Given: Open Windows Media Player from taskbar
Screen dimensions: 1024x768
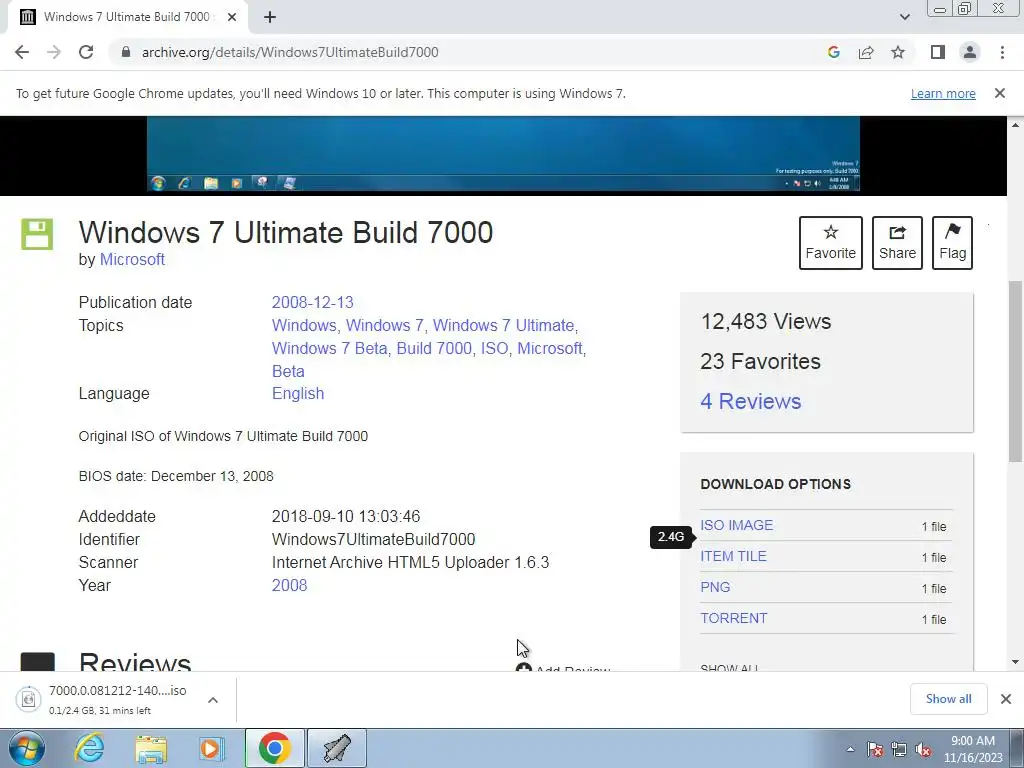Looking at the screenshot, I should 211,748.
